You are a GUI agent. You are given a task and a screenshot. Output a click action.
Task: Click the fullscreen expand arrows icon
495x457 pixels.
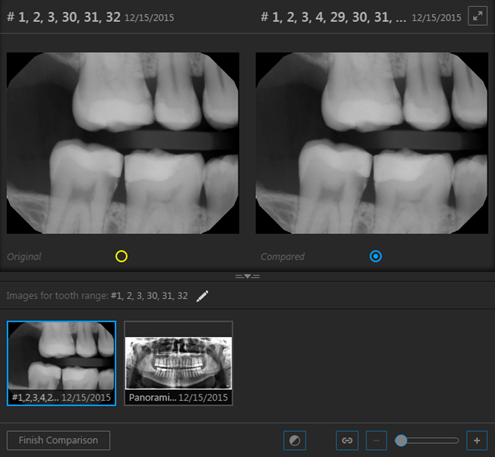[x=478, y=16]
